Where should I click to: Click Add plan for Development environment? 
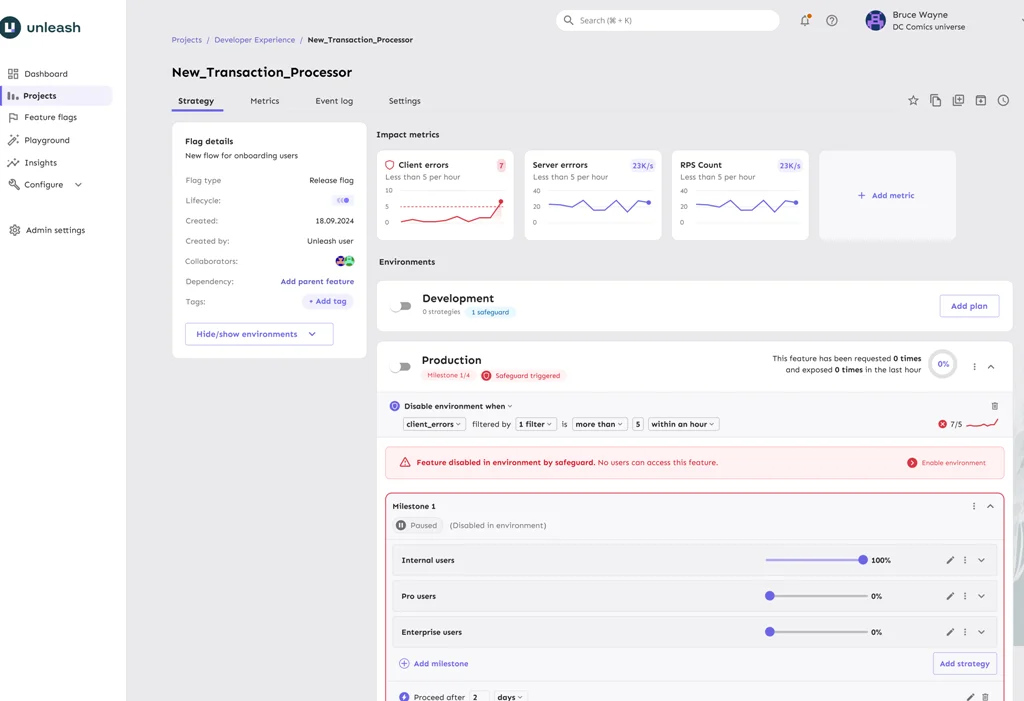[968, 306]
